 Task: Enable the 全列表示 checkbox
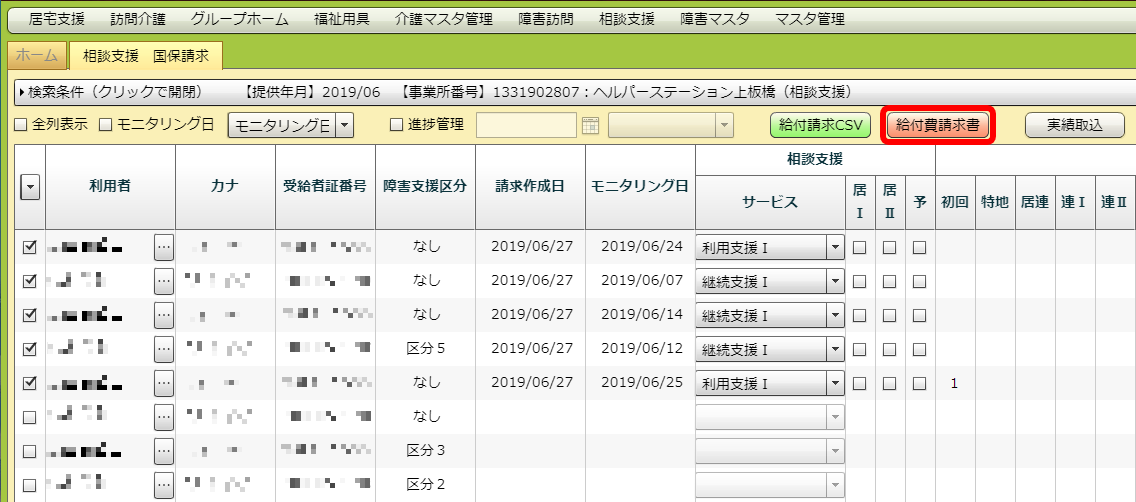click(20, 125)
